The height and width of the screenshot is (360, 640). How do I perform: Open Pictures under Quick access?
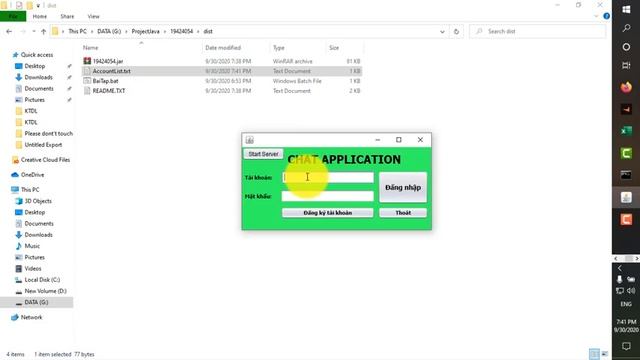[34, 100]
